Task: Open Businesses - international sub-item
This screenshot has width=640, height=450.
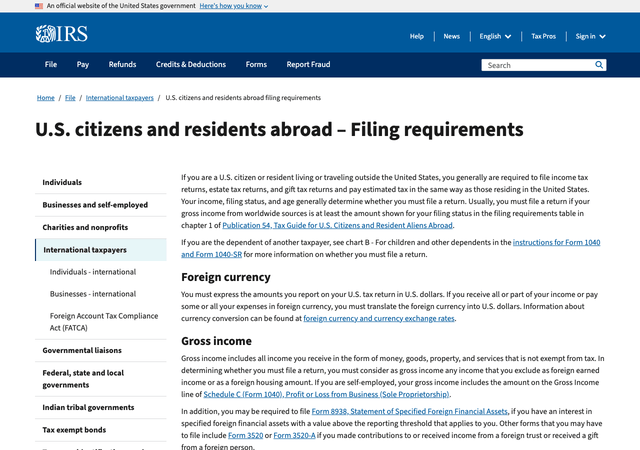Action: (93, 294)
